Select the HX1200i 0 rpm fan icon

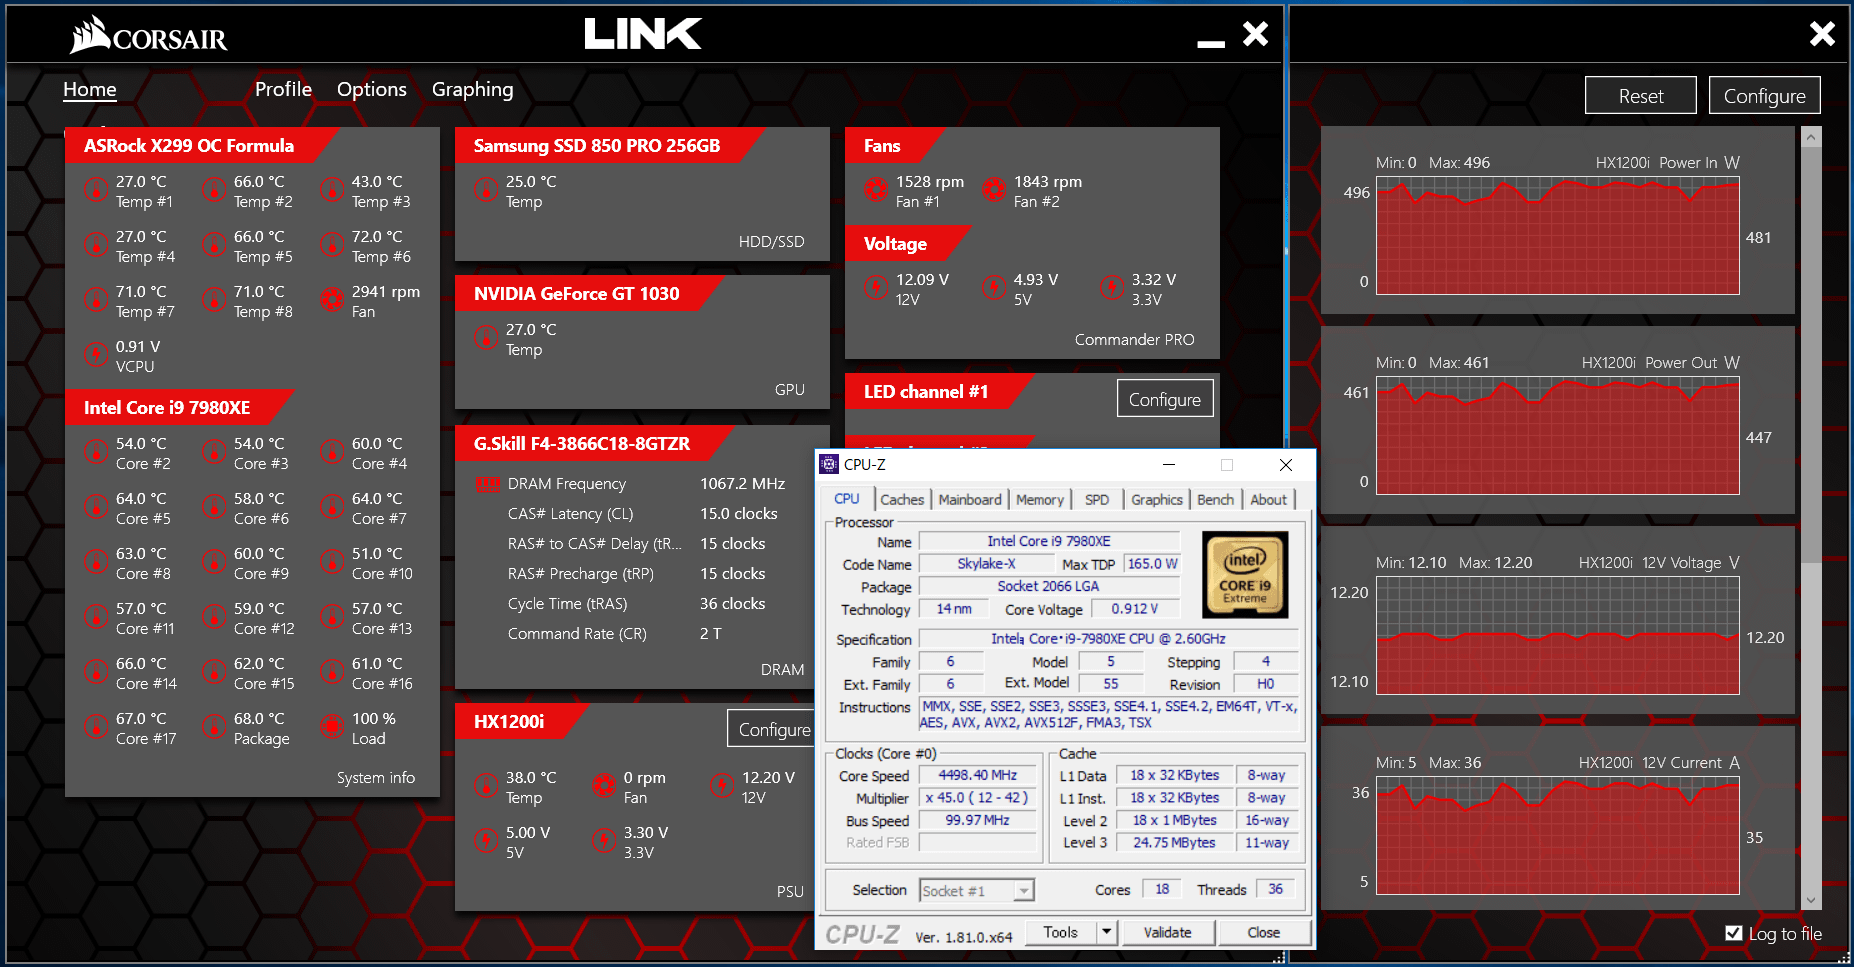603,785
